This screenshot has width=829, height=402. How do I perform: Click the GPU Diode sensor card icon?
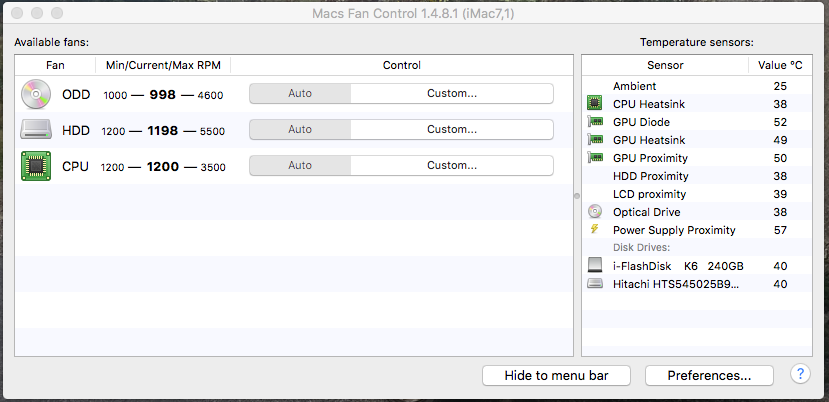click(x=595, y=122)
